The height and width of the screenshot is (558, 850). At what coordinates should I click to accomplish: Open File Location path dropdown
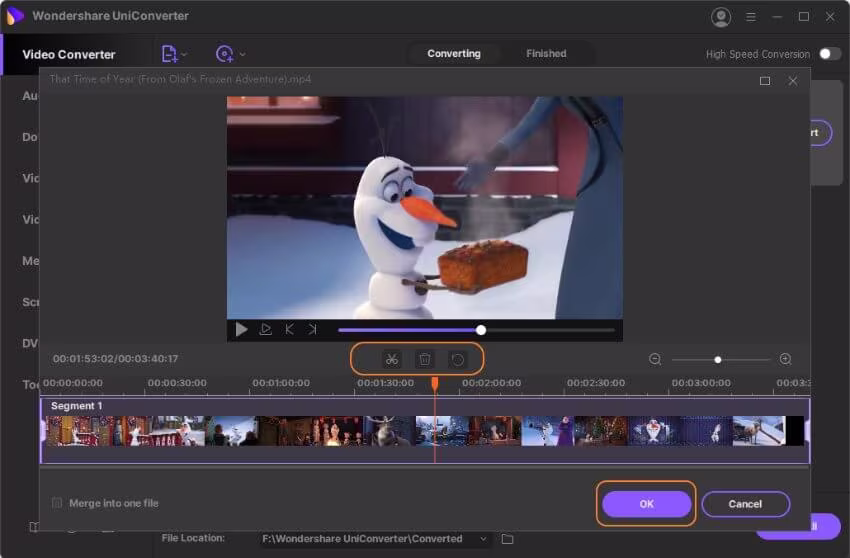click(483, 538)
